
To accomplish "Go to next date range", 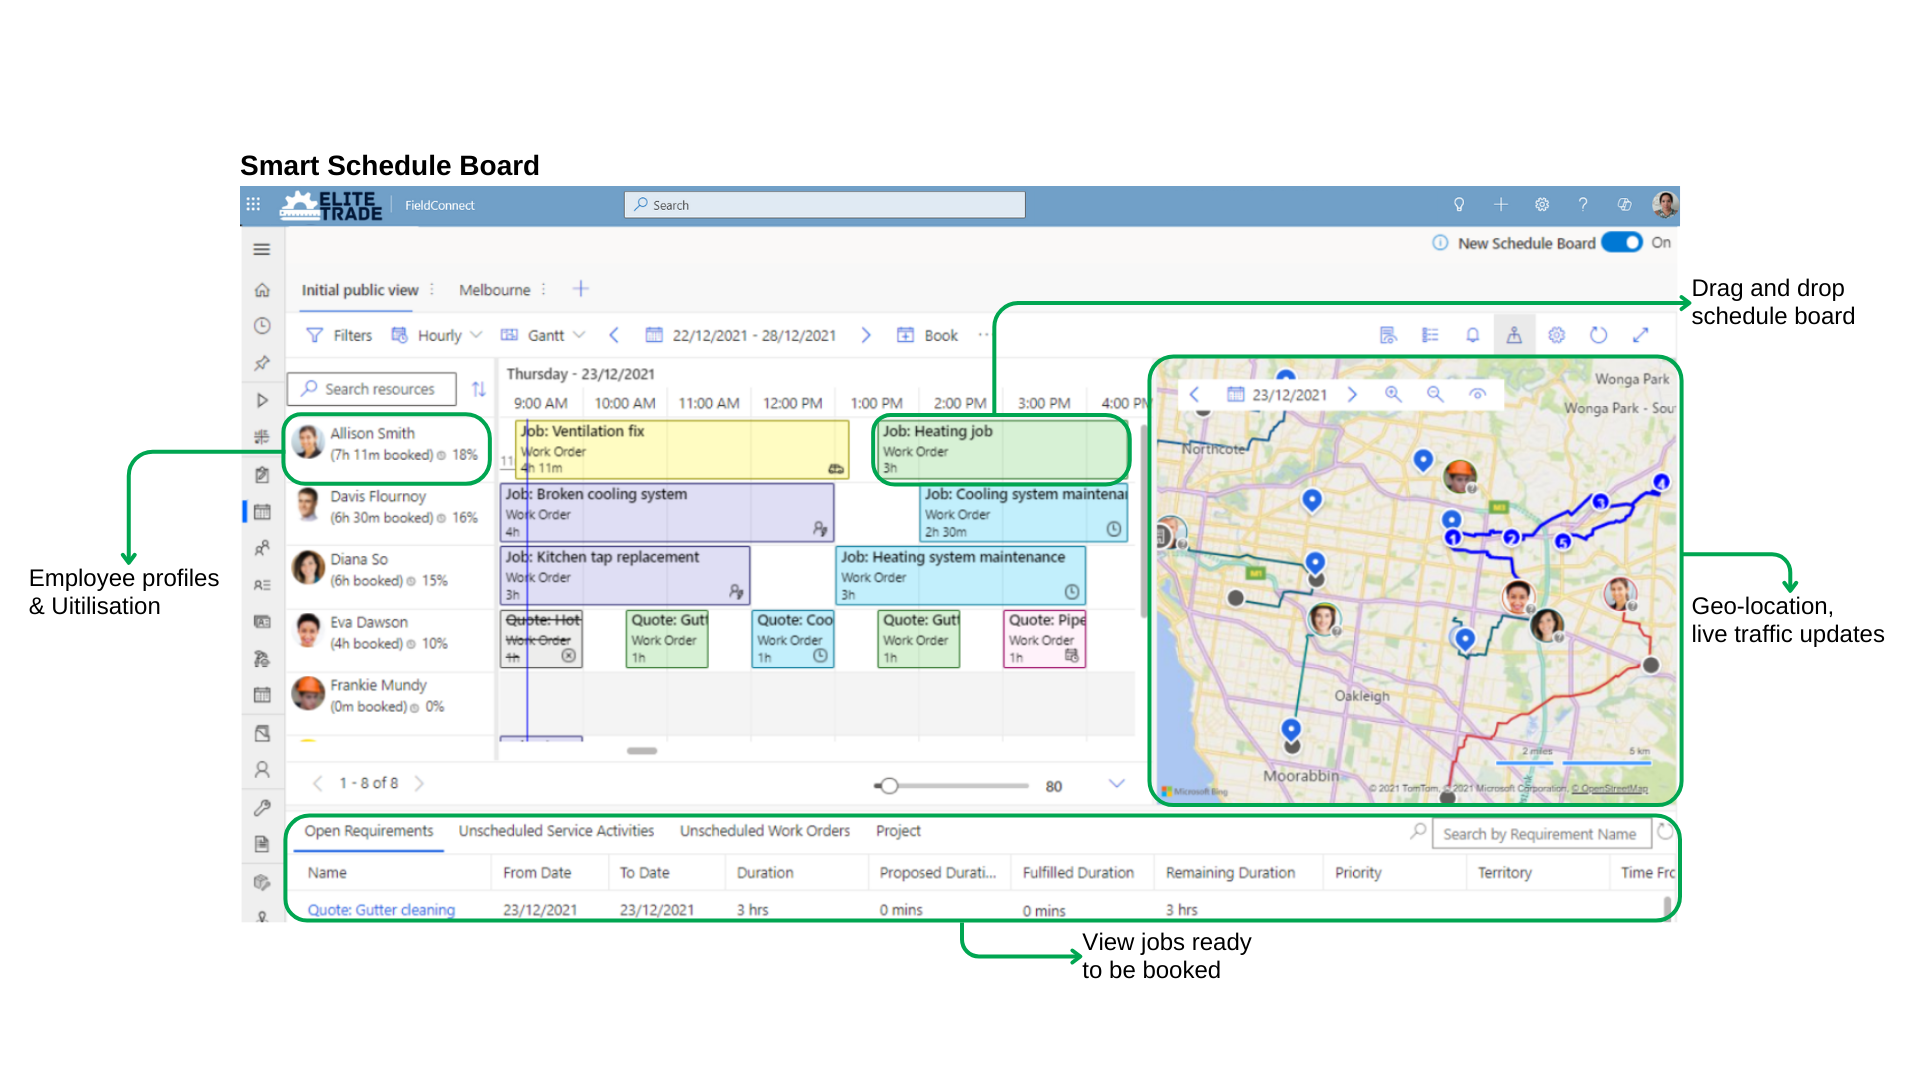I will pyautogui.click(x=866, y=335).
